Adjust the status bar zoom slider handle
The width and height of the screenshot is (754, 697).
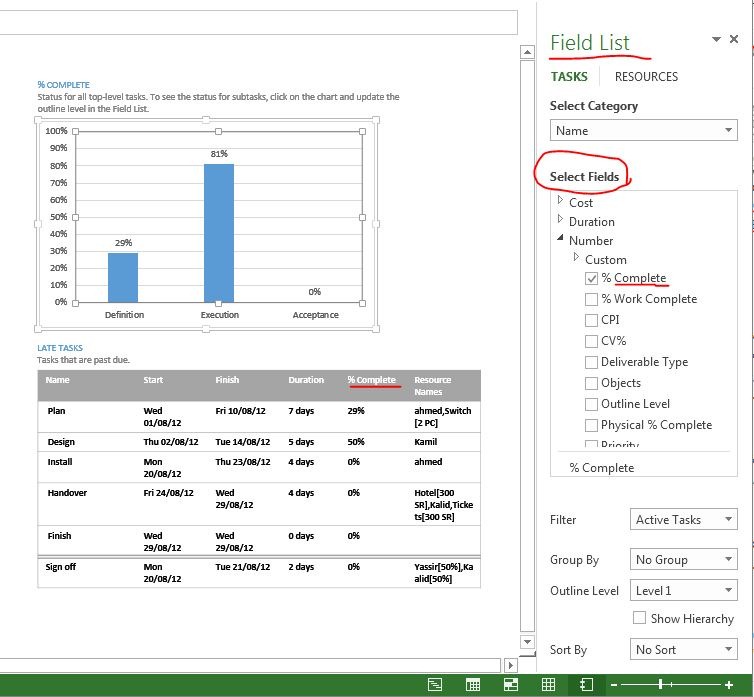661,684
